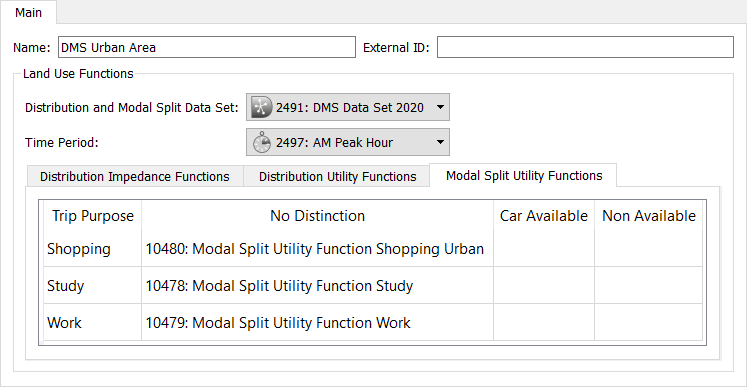The width and height of the screenshot is (747, 387).
Task: Edit the Name field 'DMS Urban Area'
Action: click(207, 47)
